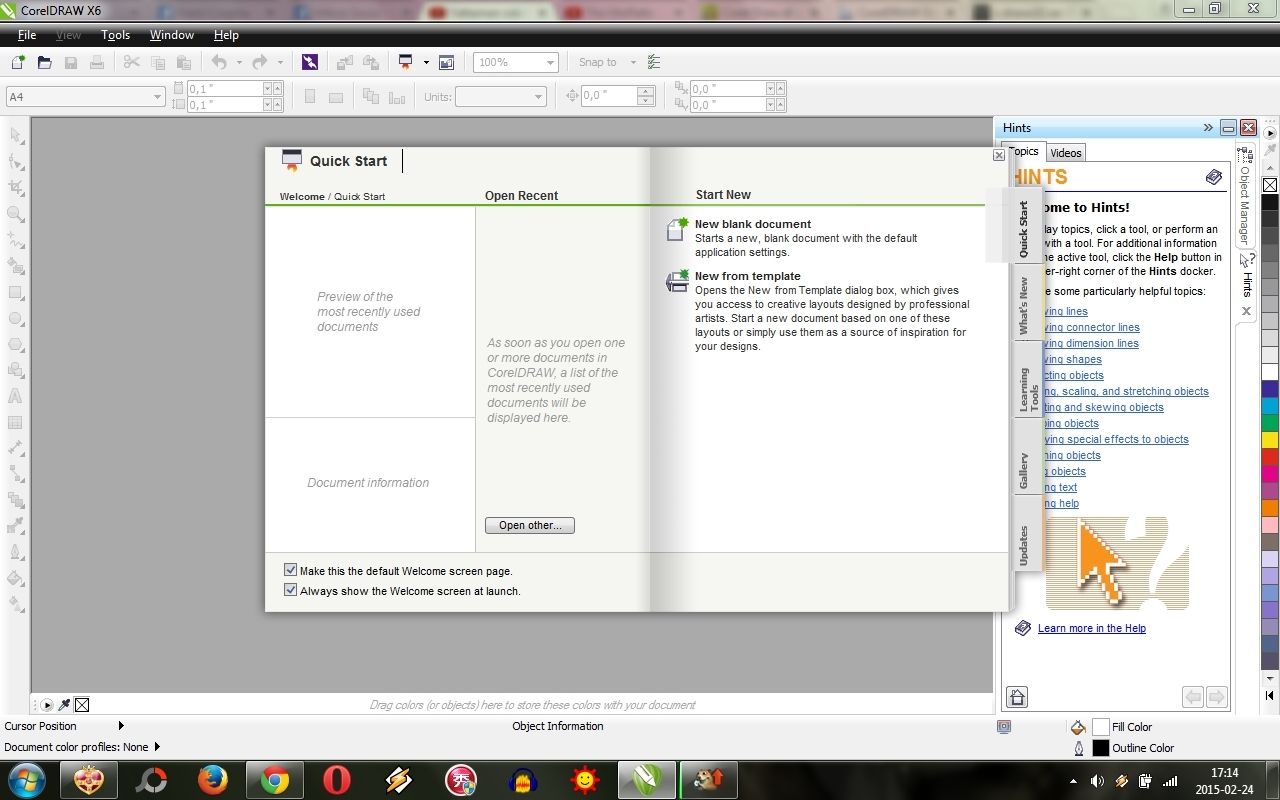Click the New document icon in toolbar
The image size is (1280, 800).
point(18,62)
